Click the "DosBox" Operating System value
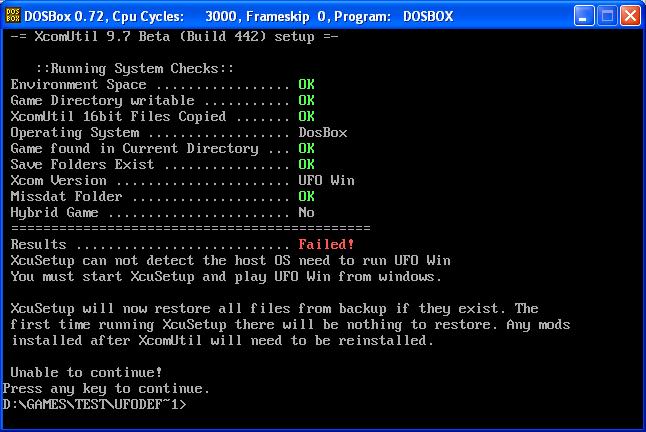 pyautogui.click(x=323, y=133)
